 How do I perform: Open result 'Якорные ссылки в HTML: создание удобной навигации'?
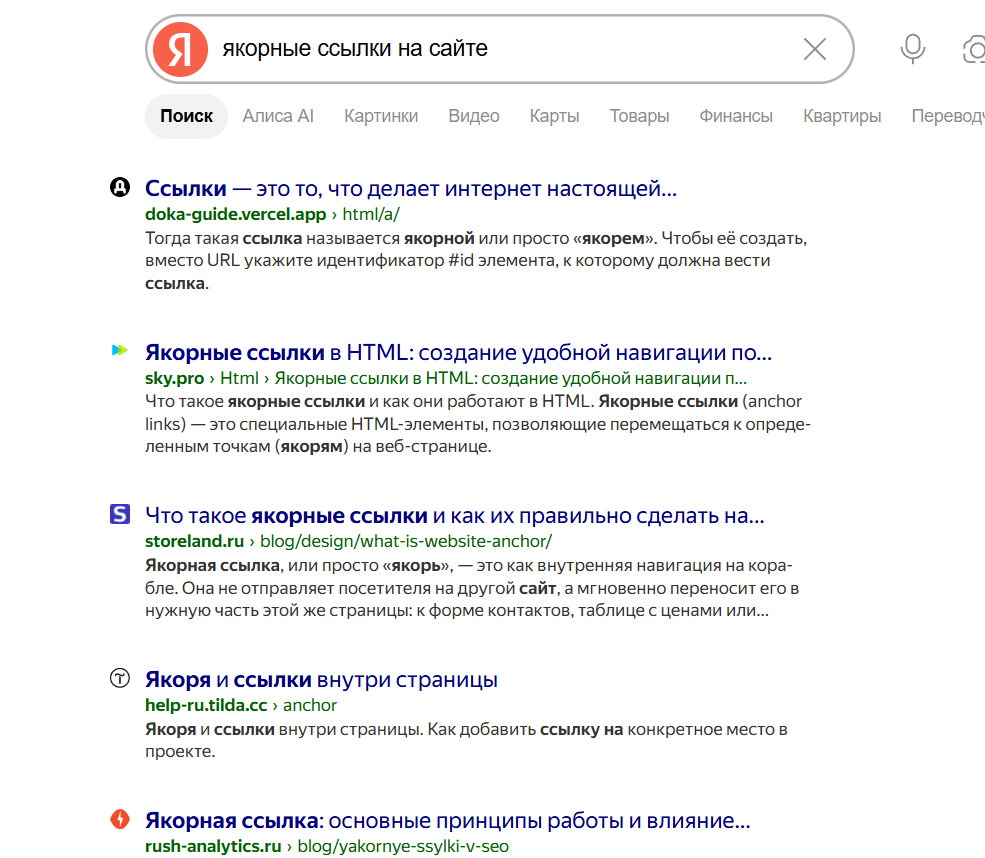pyautogui.click(x=458, y=352)
